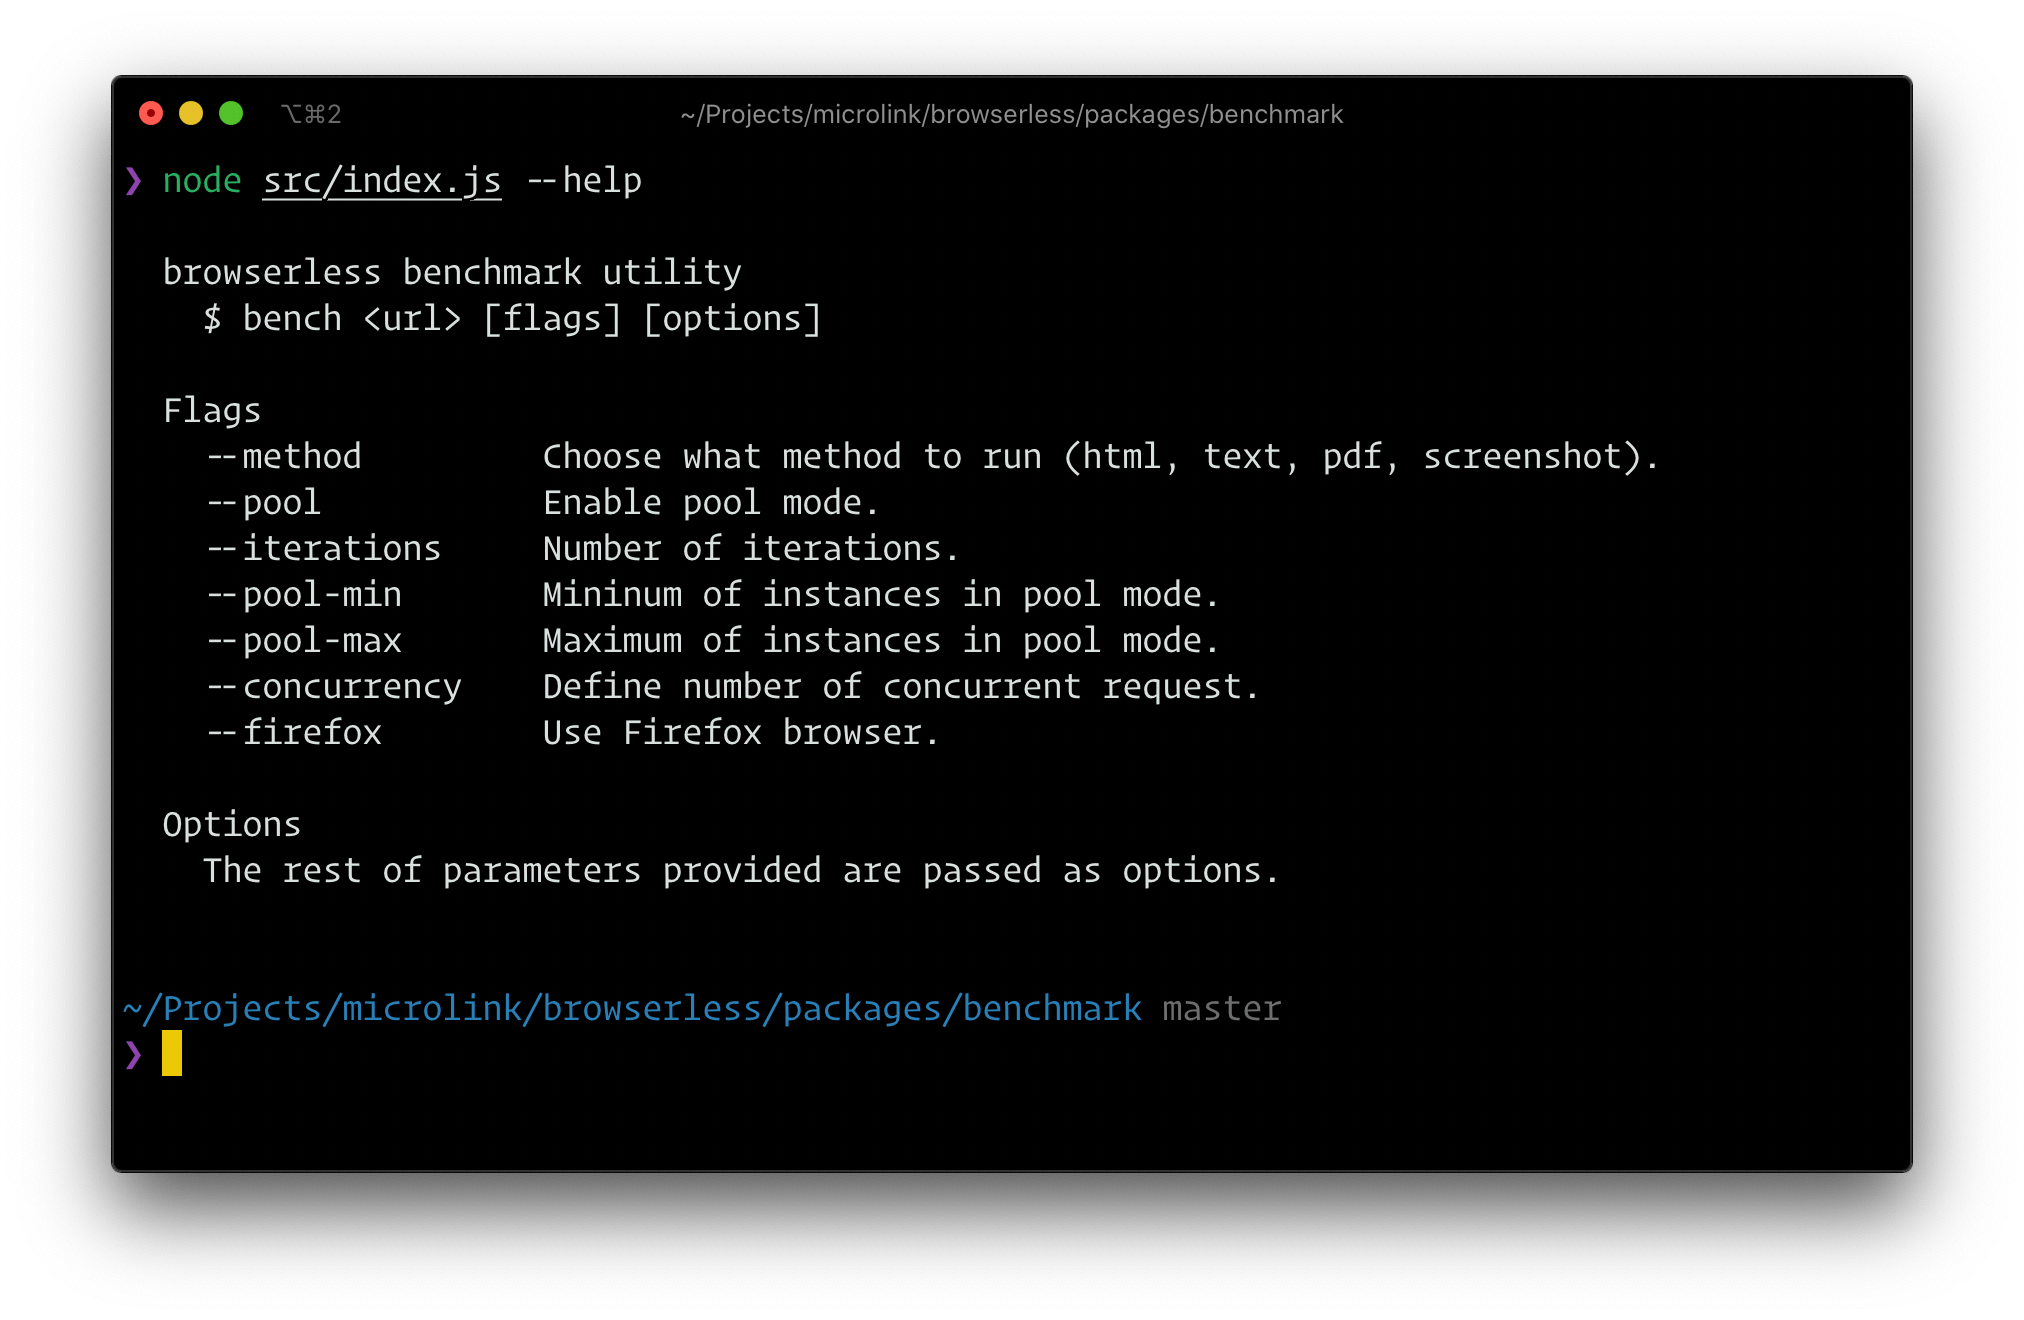Click the green zoom window button
The height and width of the screenshot is (1320, 2024).
pyautogui.click(x=231, y=114)
